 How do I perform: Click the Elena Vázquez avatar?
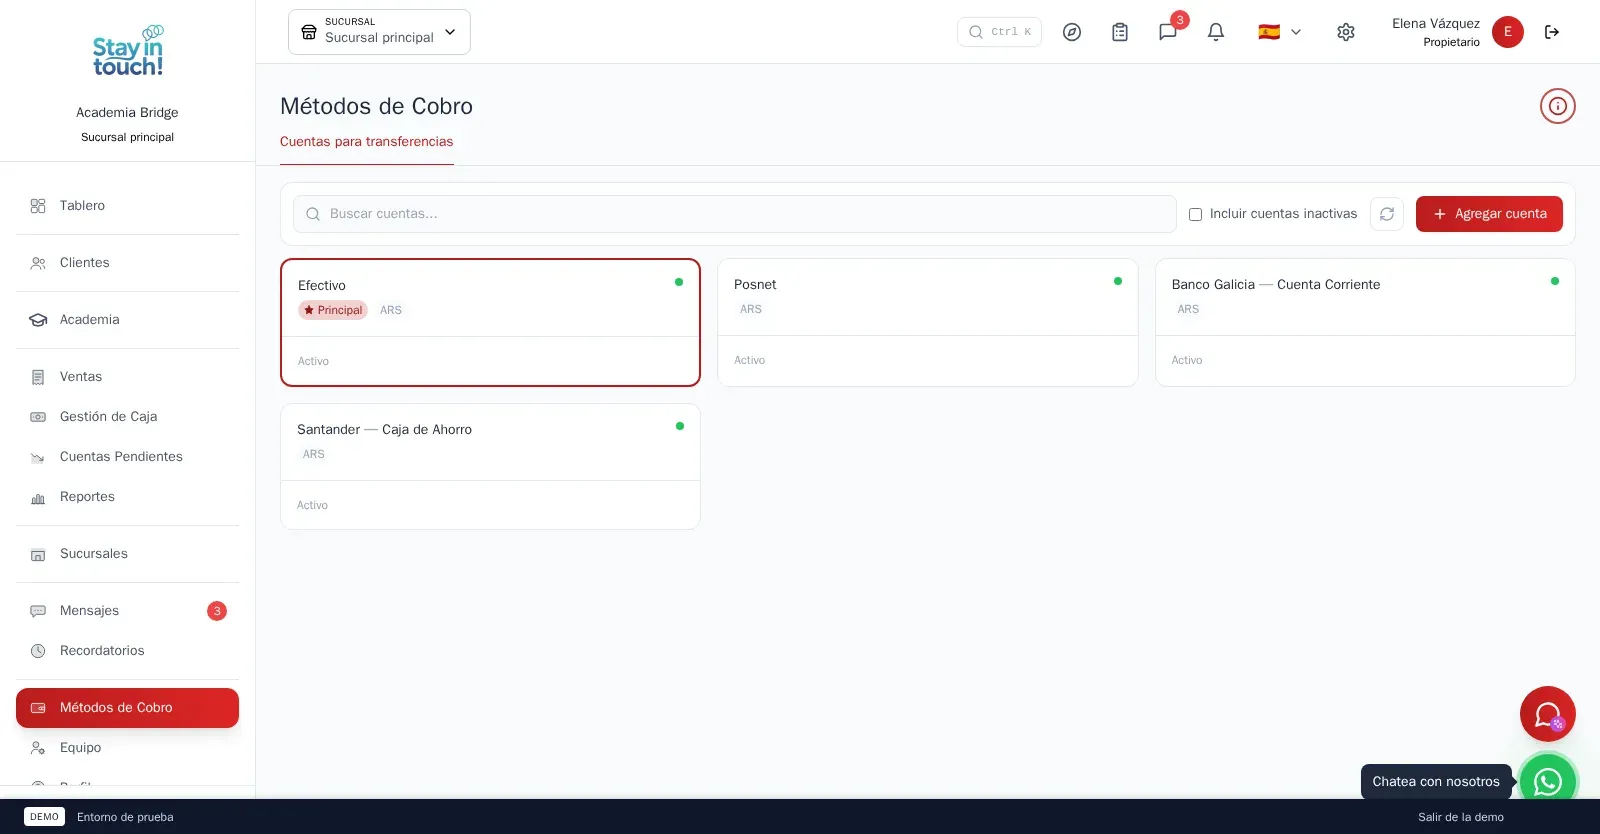tap(1508, 32)
